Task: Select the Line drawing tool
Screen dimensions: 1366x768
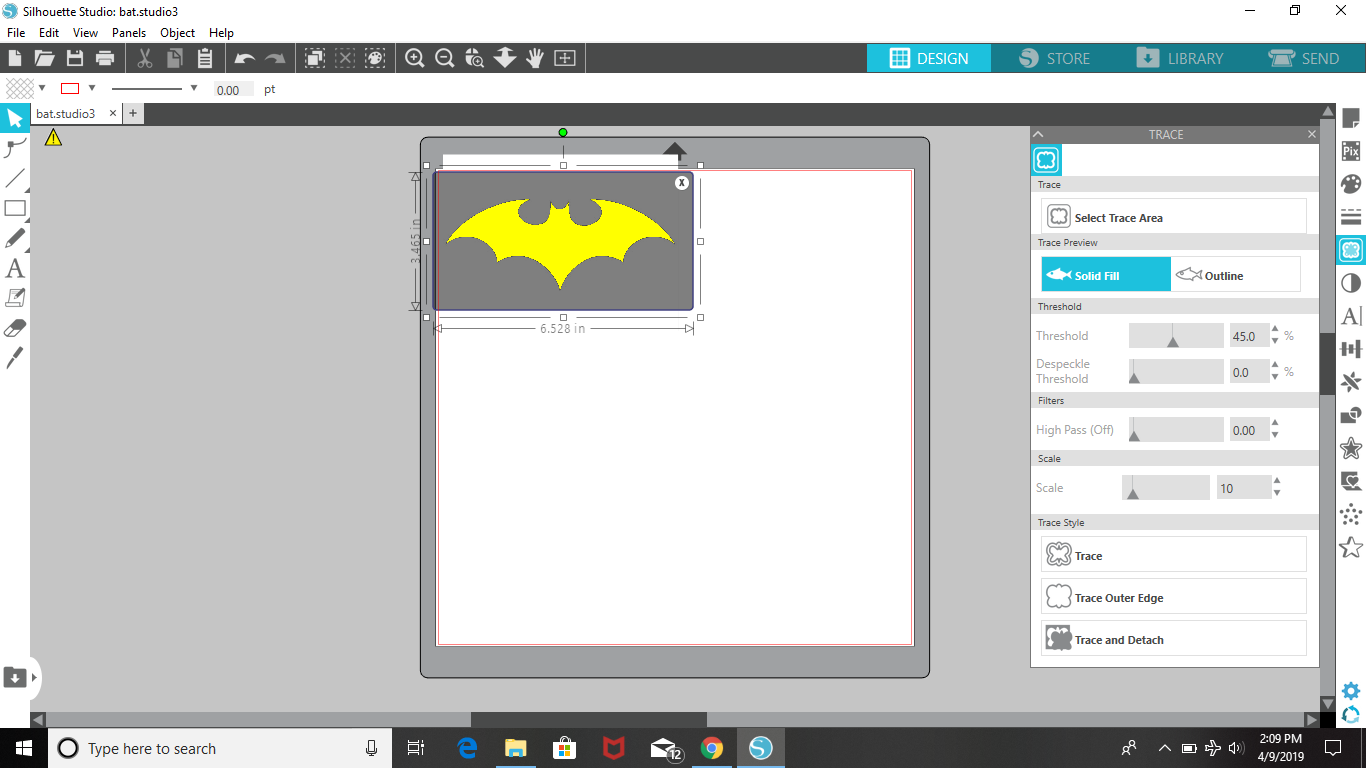Action: [x=15, y=179]
